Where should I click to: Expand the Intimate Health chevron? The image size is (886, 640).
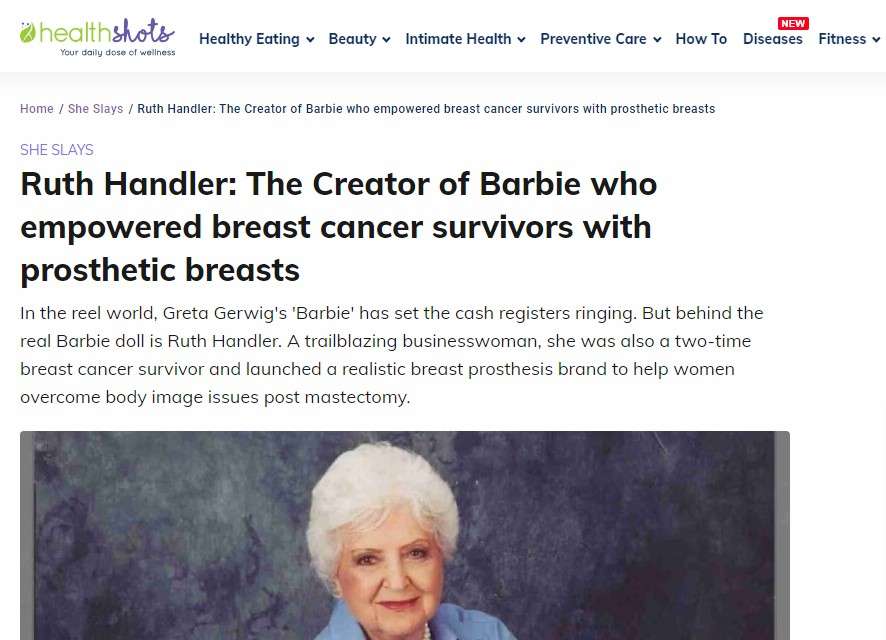point(521,40)
